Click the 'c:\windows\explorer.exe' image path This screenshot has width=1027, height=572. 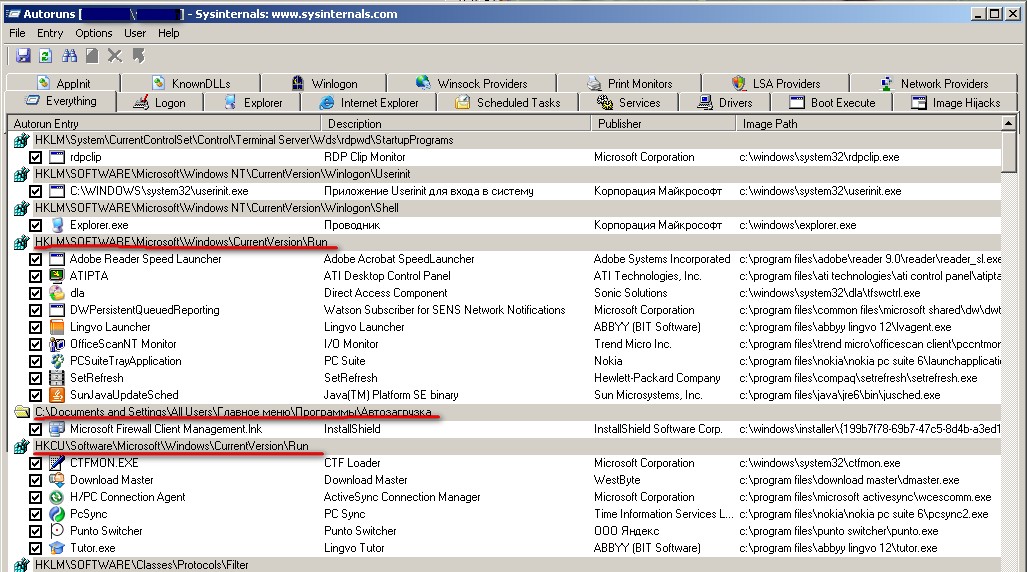[x=798, y=225]
